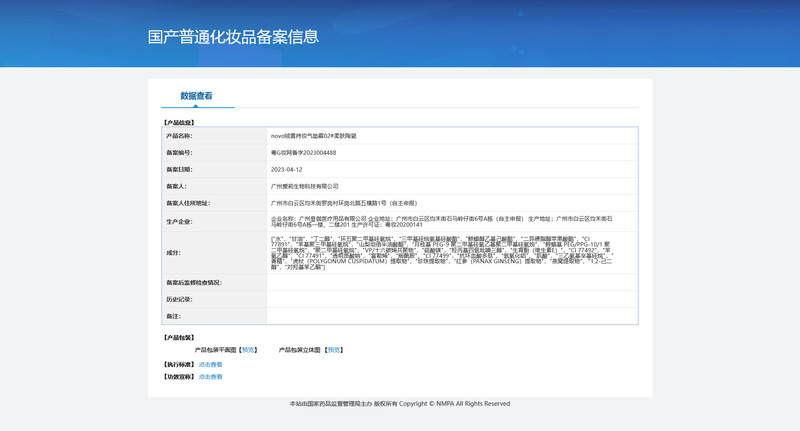Image resolution: width=800 pixels, height=431 pixels.
Task: Click the 历史记录 label
Action: coord(179,299)
